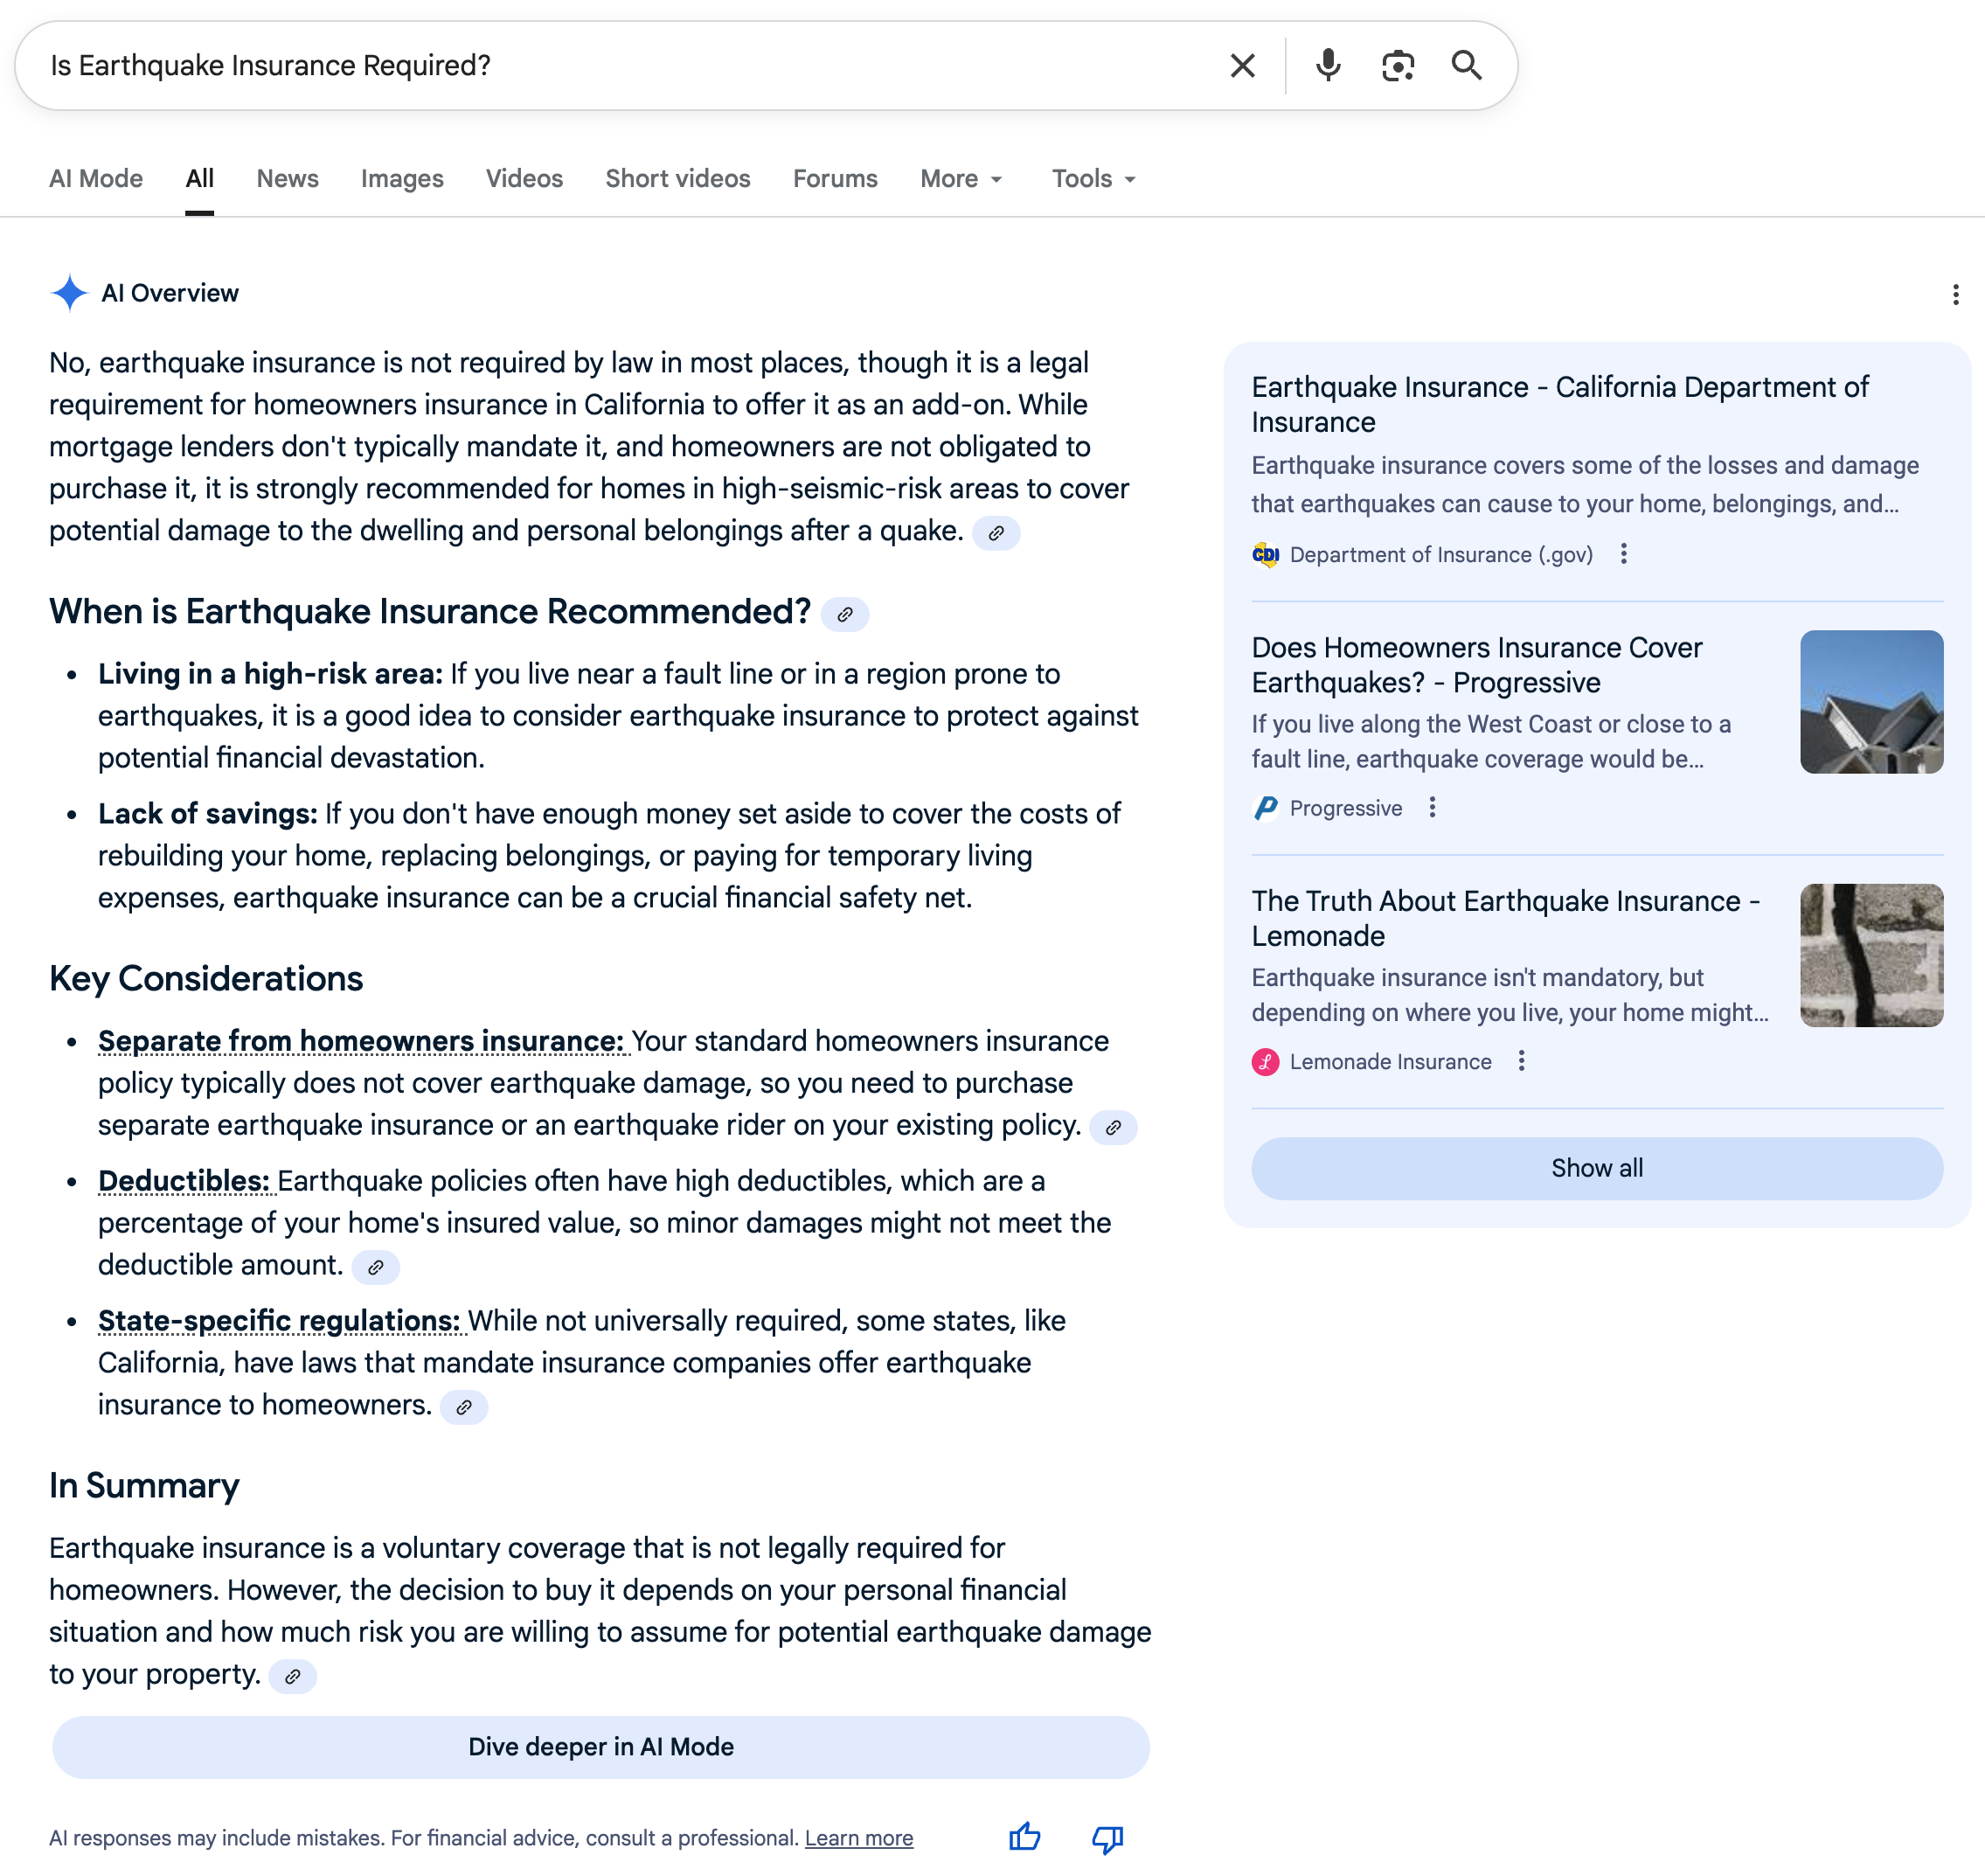Start a voice search with the microphone icon
Image resolution: width=1985 pixels, height=1876 pixels.
[1328, 65]
